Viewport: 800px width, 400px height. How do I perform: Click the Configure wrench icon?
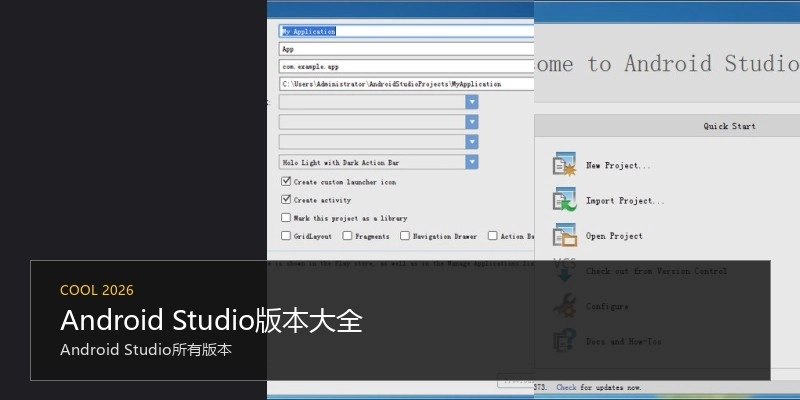coord(564,306)
